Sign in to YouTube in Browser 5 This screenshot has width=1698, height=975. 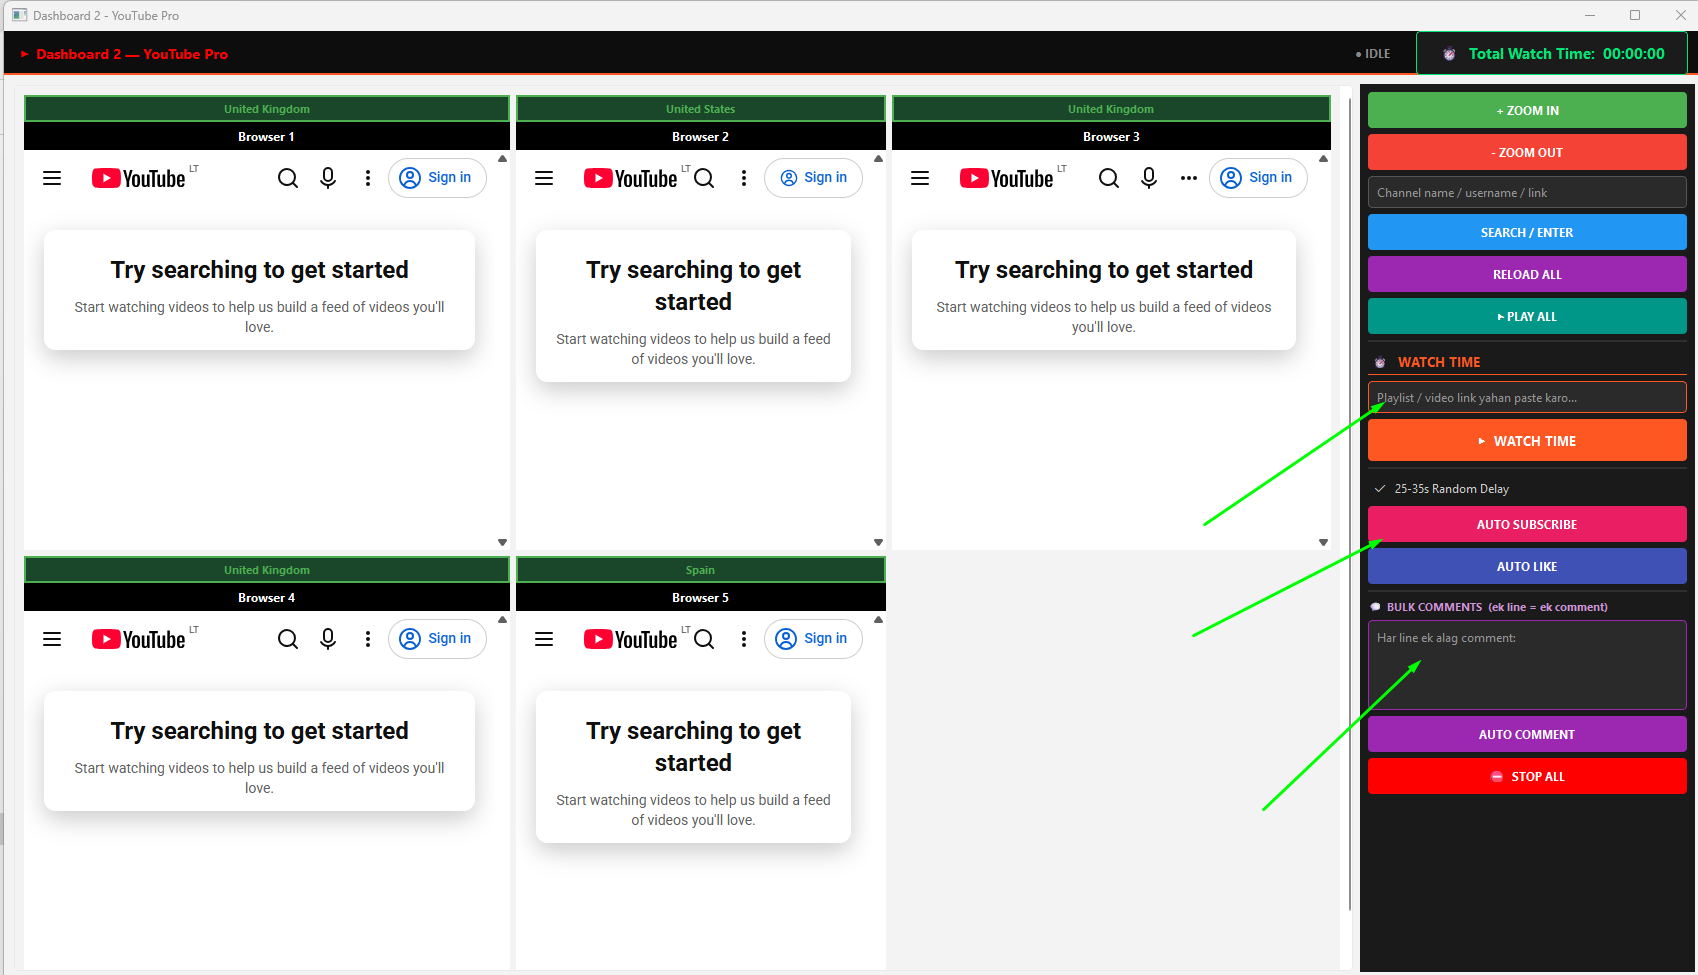coord(813,639)
